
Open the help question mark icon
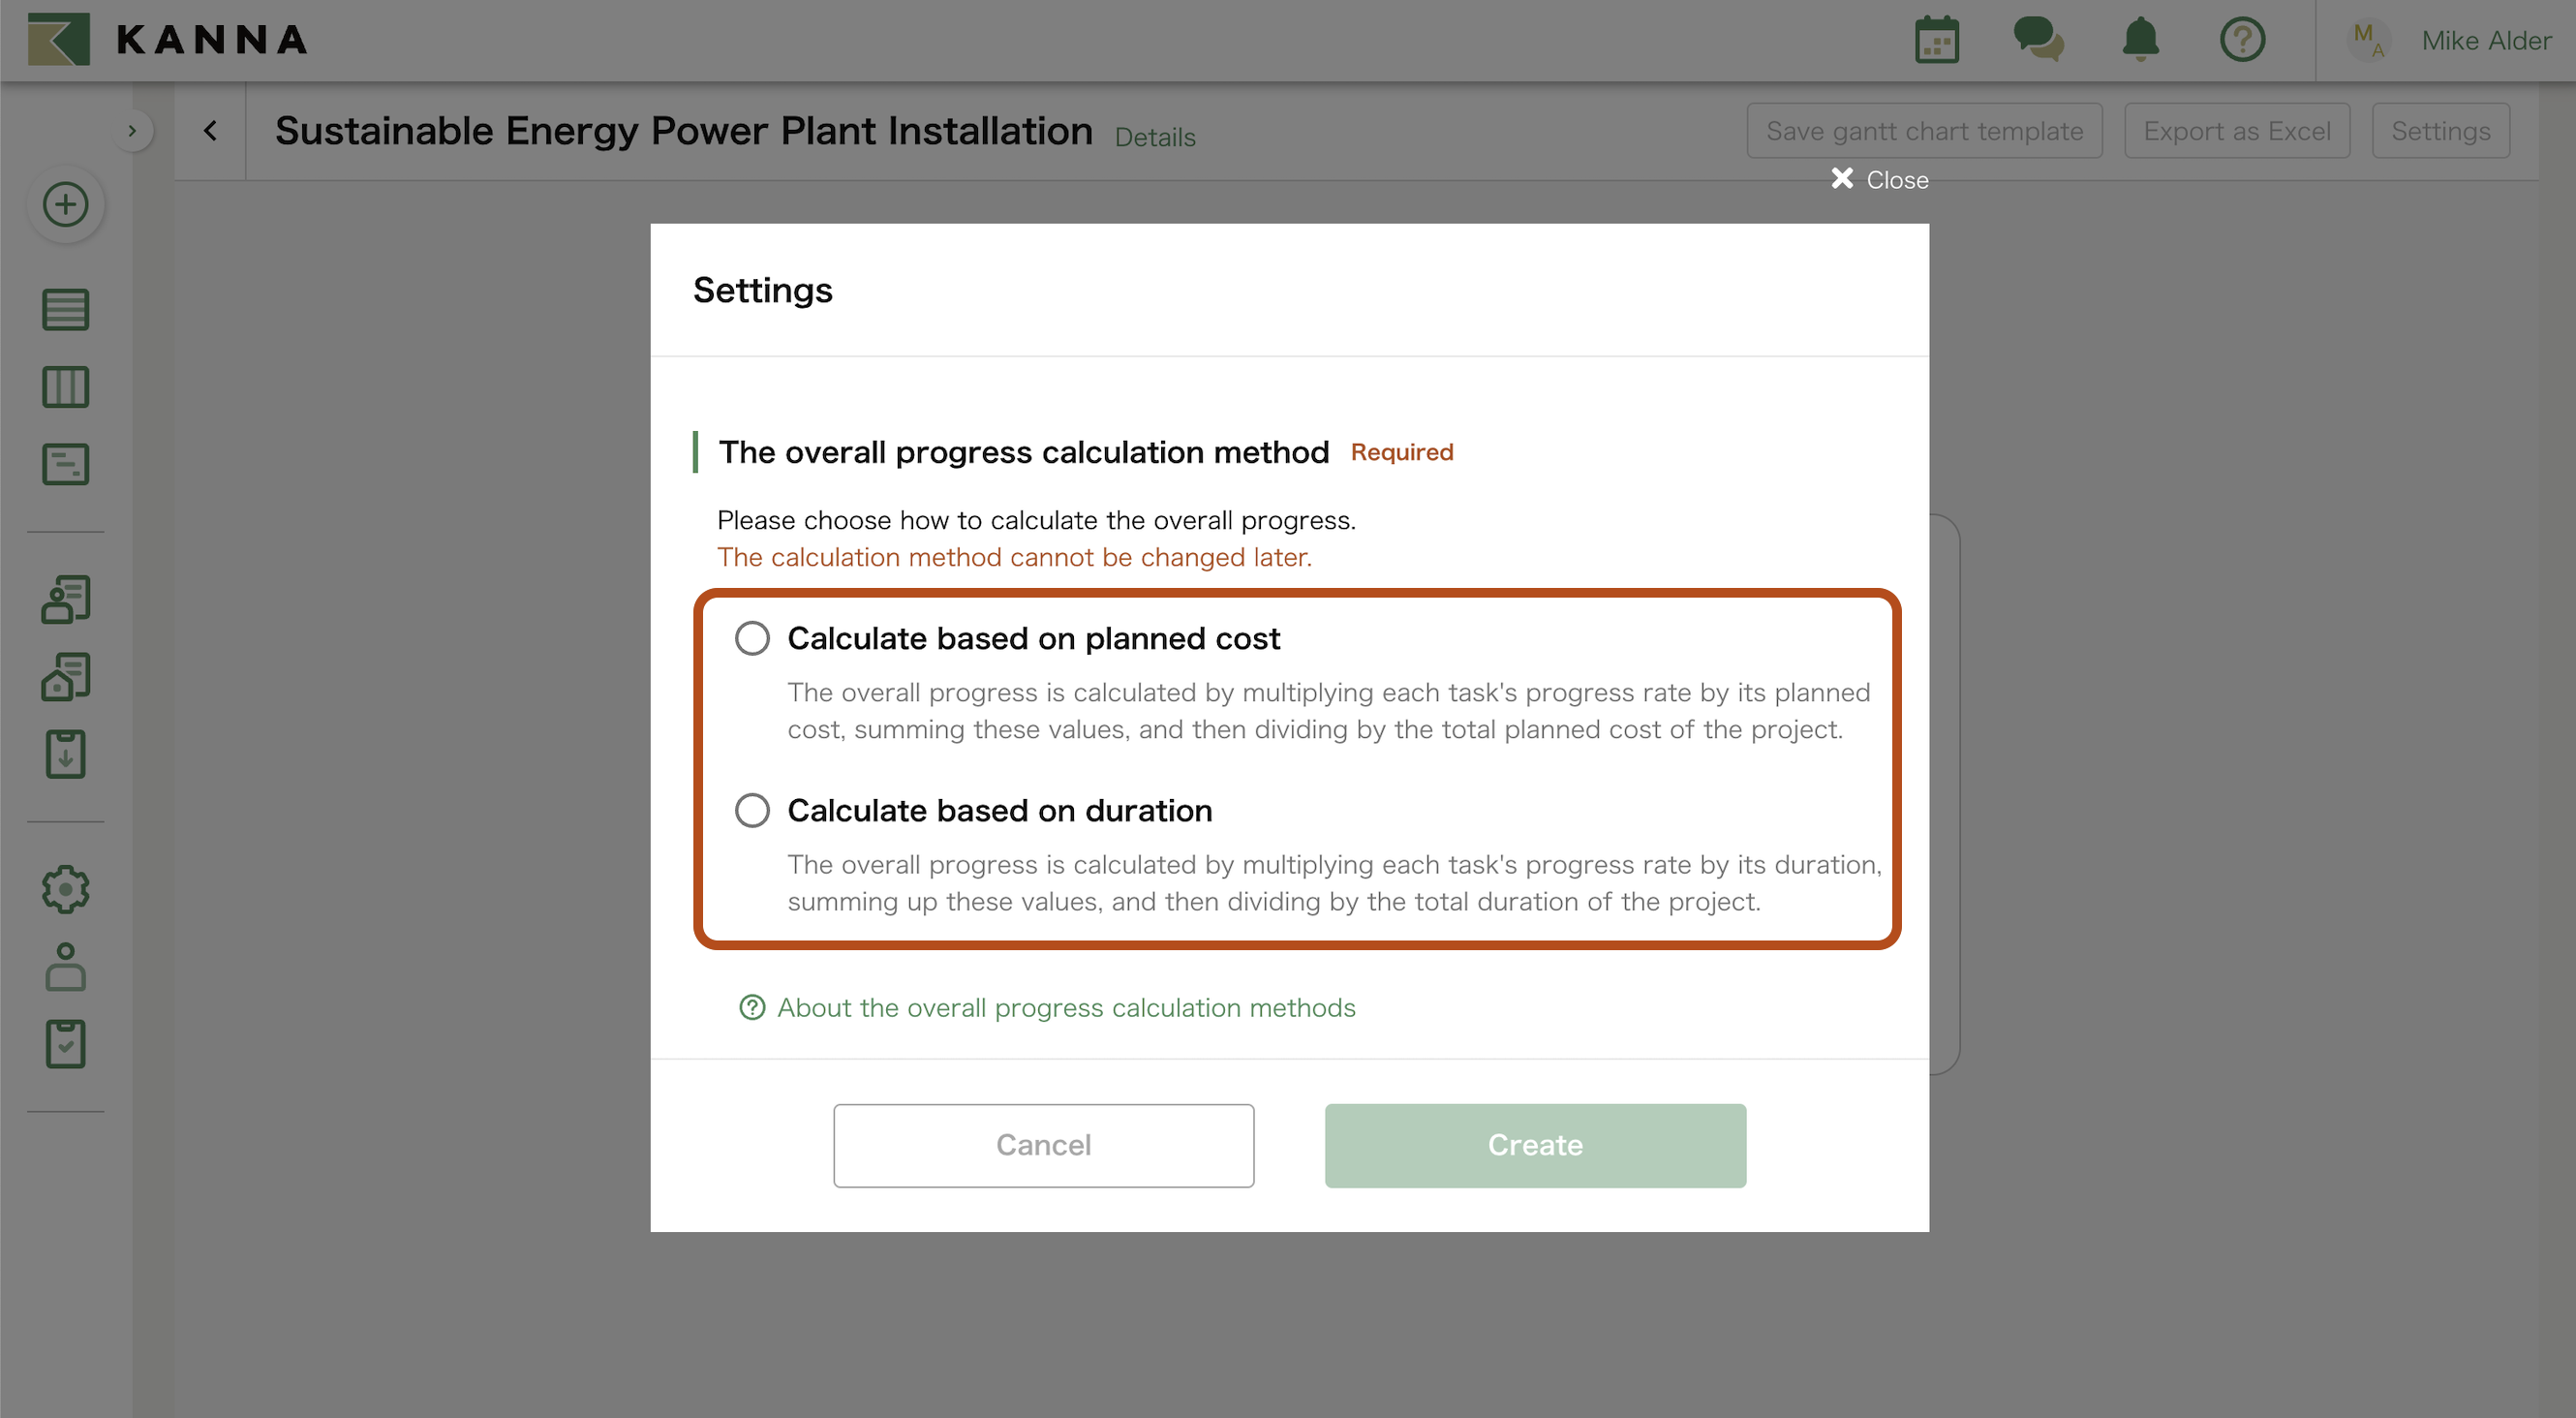click(x=2242, y=40)
